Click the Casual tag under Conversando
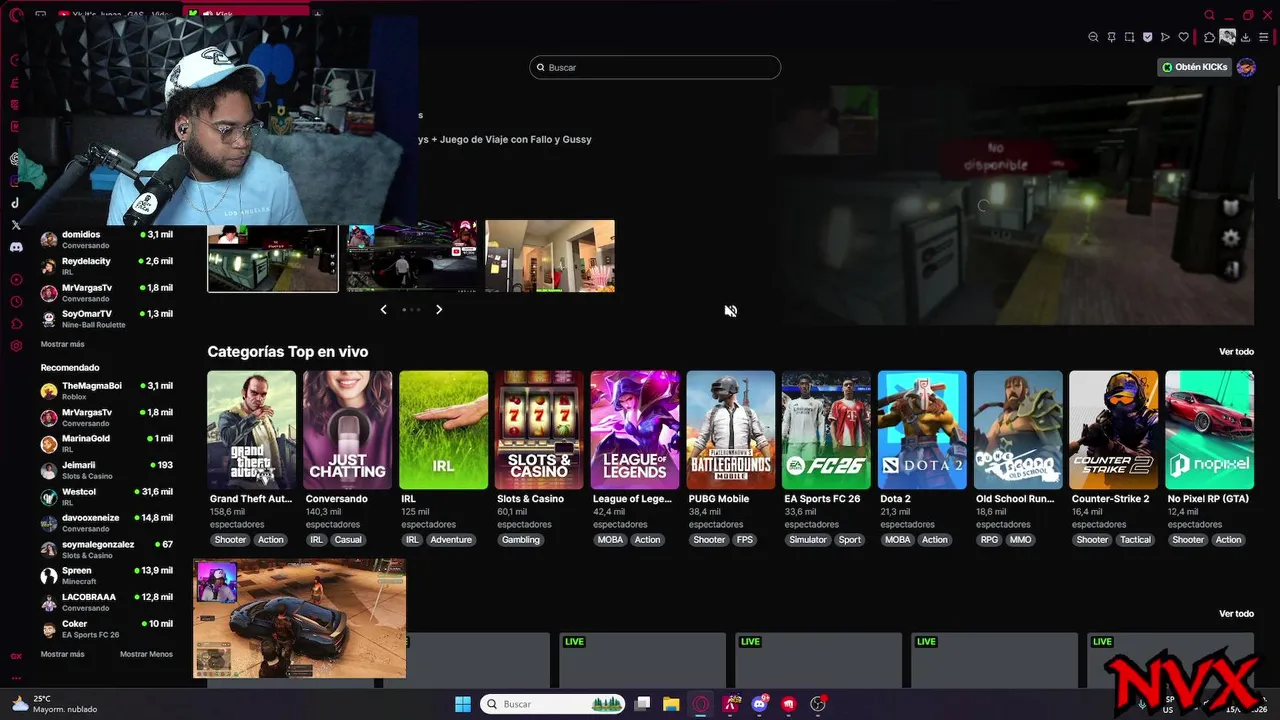The width and height of the screenshot is (1280, 720). (348, 540)
